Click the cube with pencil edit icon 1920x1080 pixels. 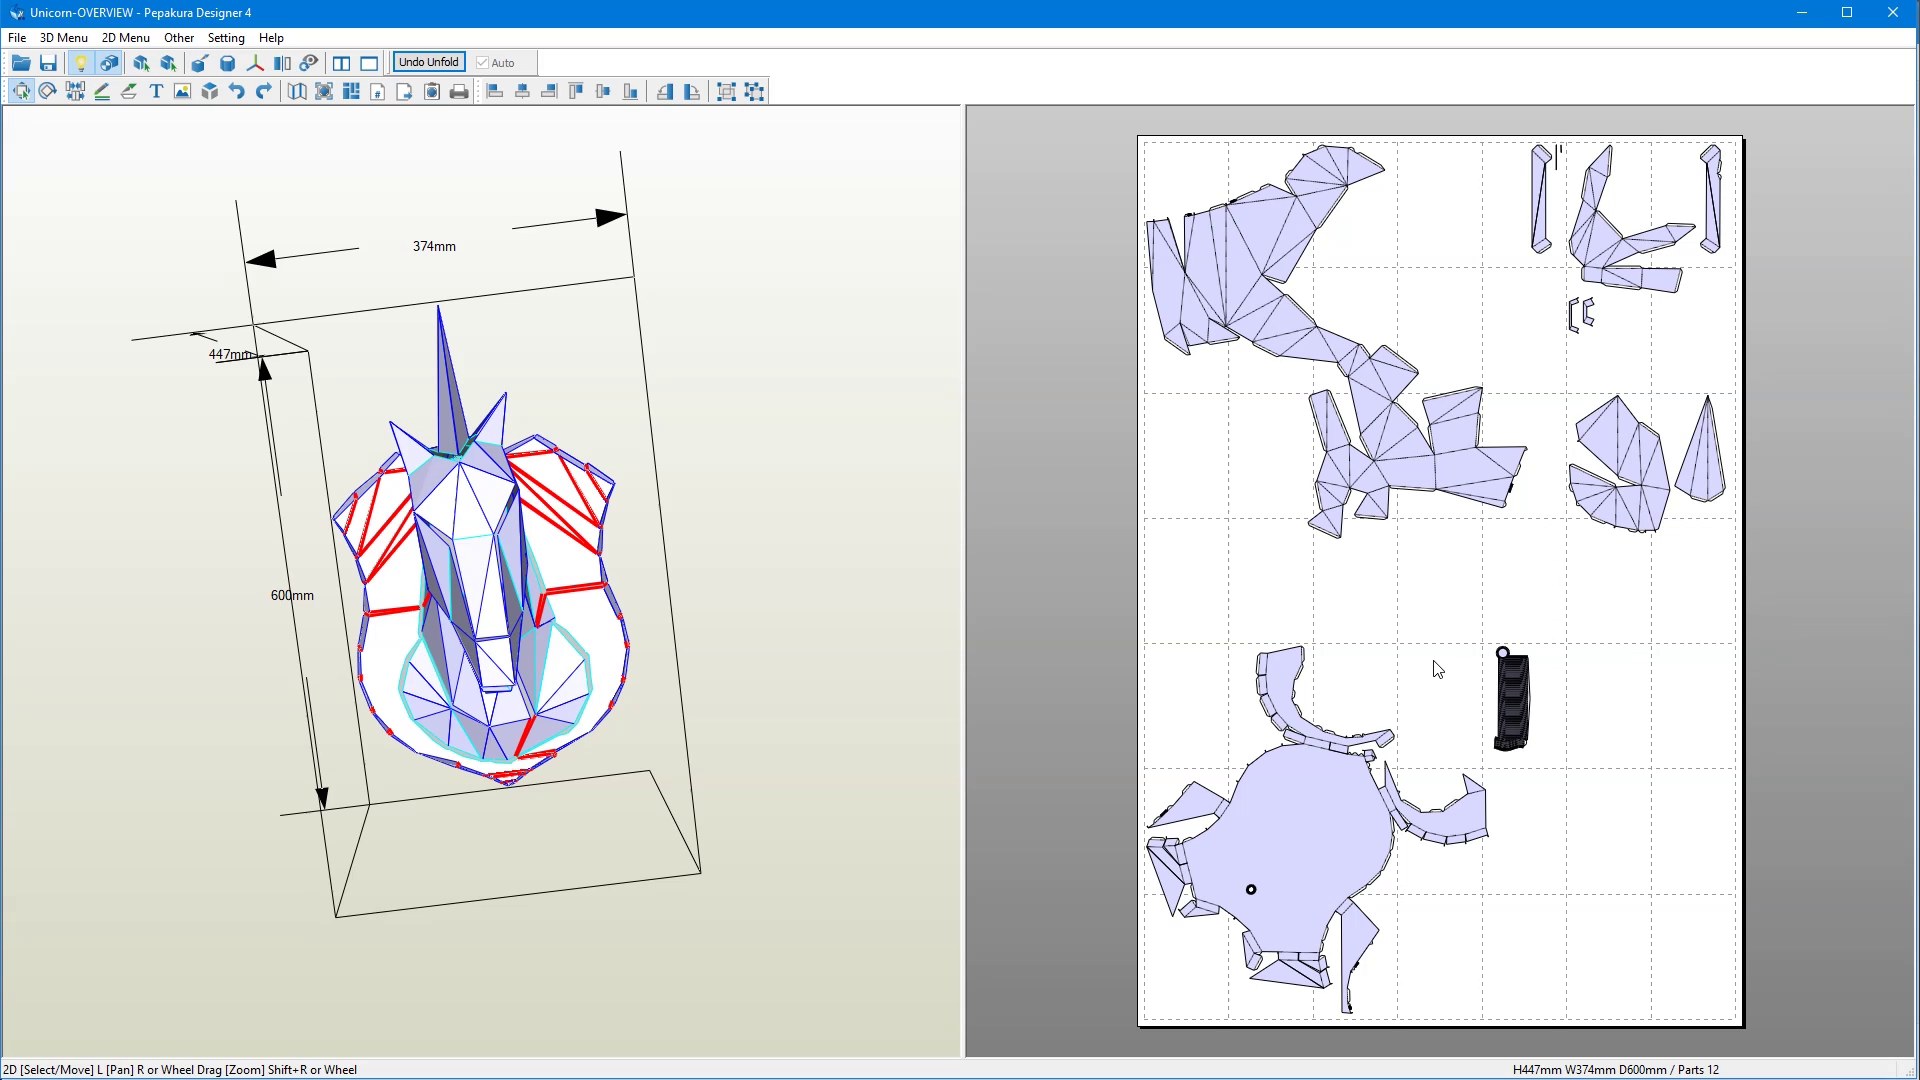(x=199, y=63)
